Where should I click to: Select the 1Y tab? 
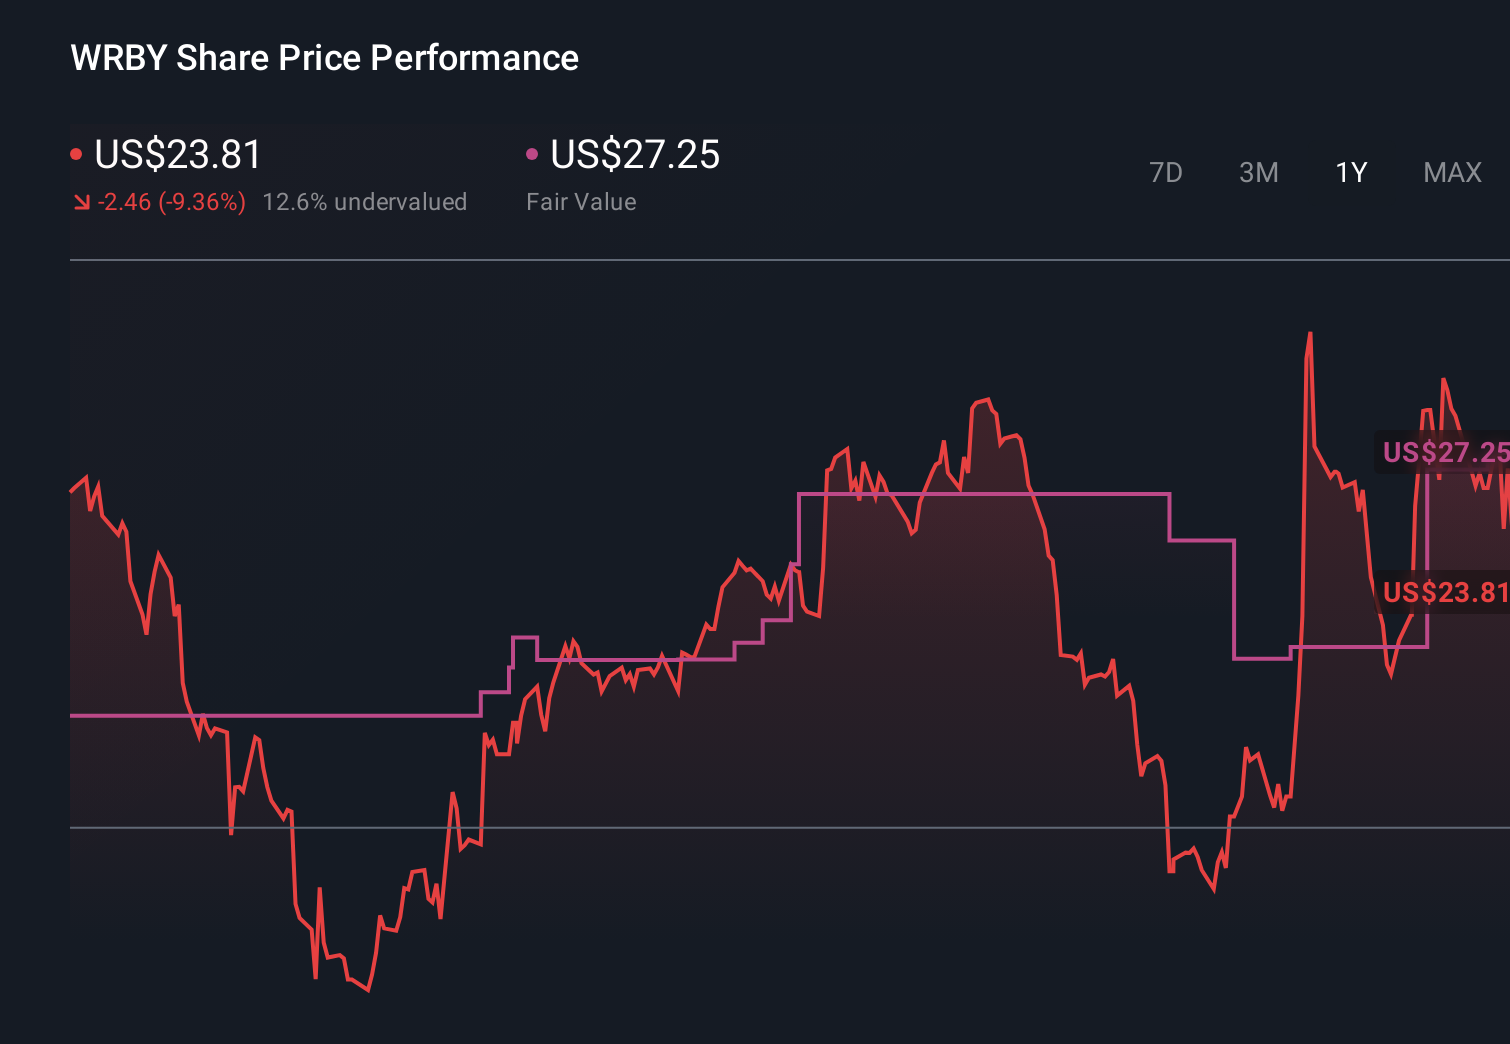1350,172
